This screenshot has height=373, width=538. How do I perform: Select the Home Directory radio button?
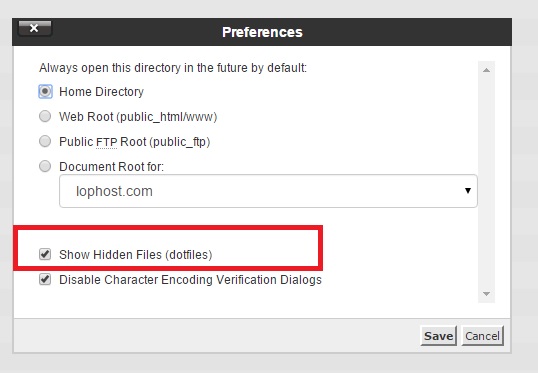click(45, 92)
